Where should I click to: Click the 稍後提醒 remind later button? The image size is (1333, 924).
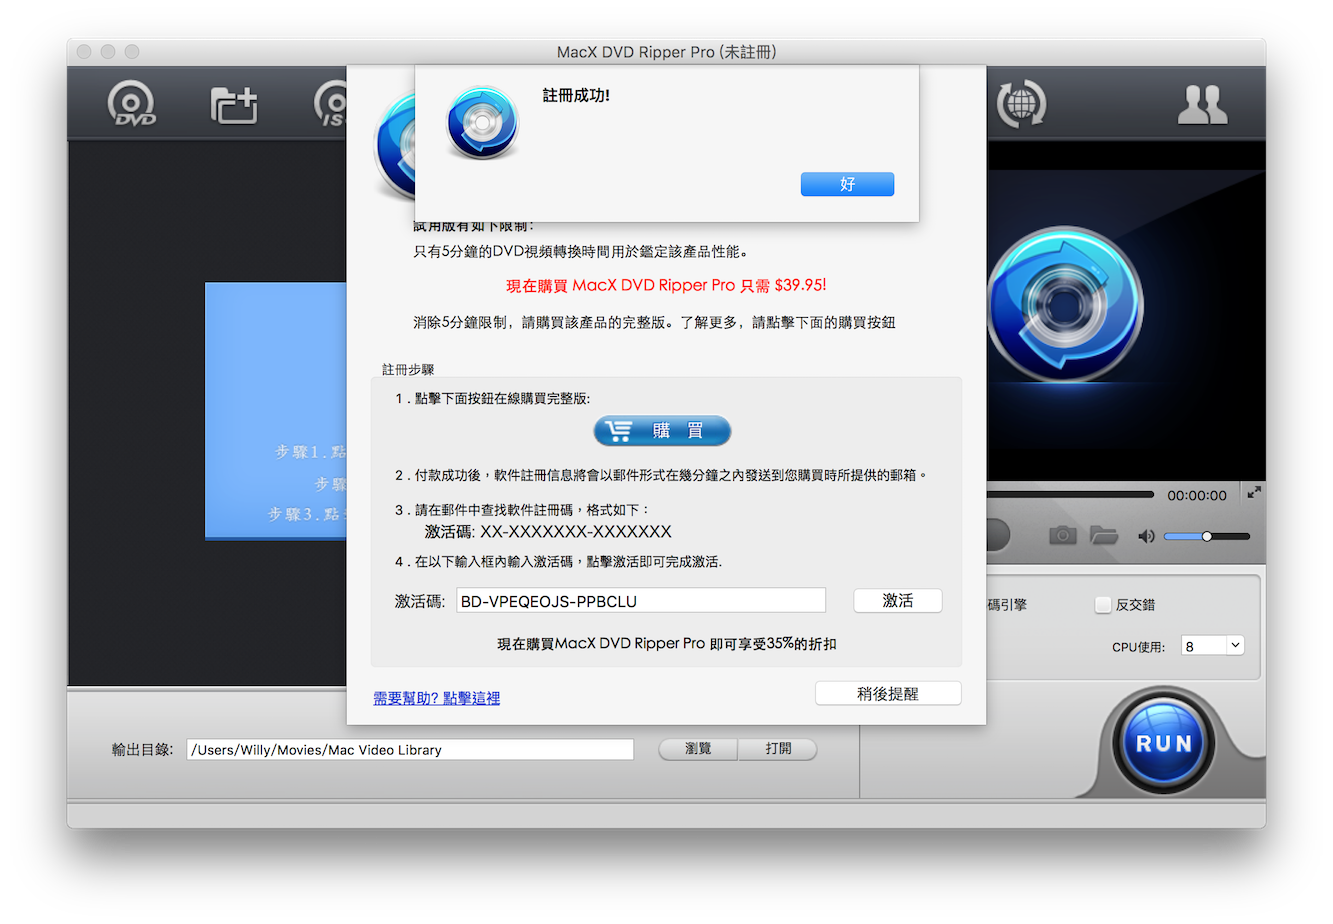[x=888, y=693]
